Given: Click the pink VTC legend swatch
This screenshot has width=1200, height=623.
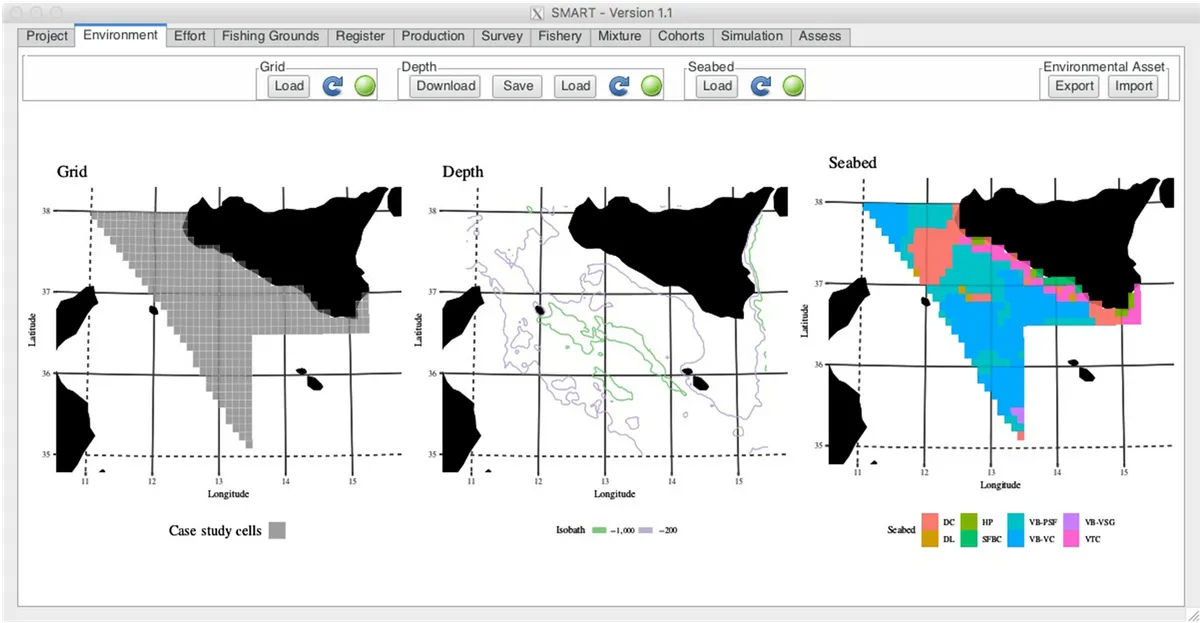Looking at the screenshot, I should tap(1070, 539).
